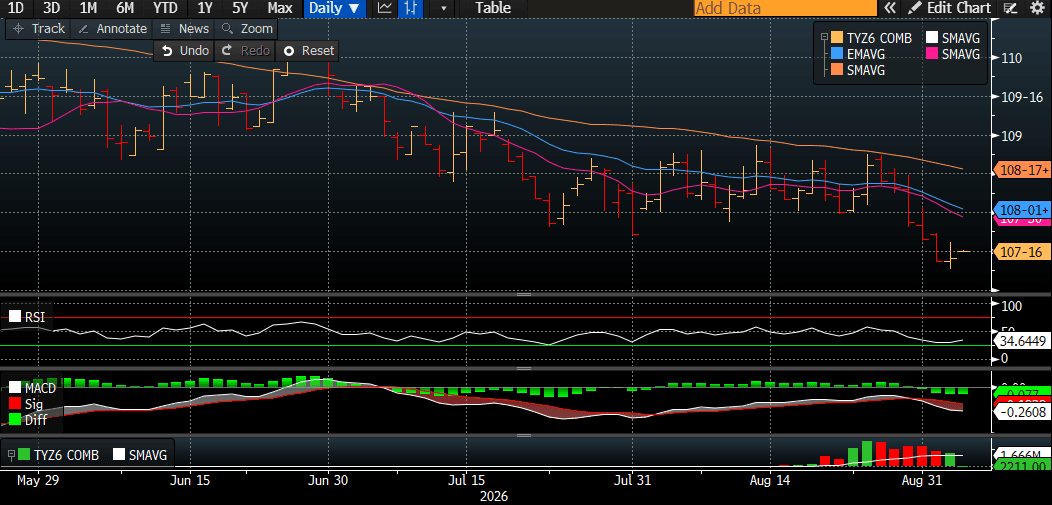Toggle the News overlay button
Screen dimensions: 1052x505
(x=185, y=29)
